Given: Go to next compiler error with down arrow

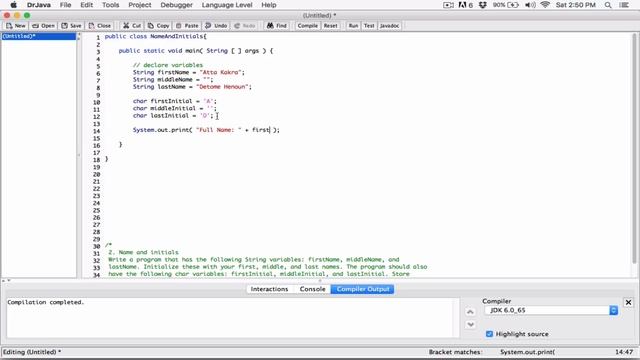Looking at the screenshot, I should tap(470, 324).
